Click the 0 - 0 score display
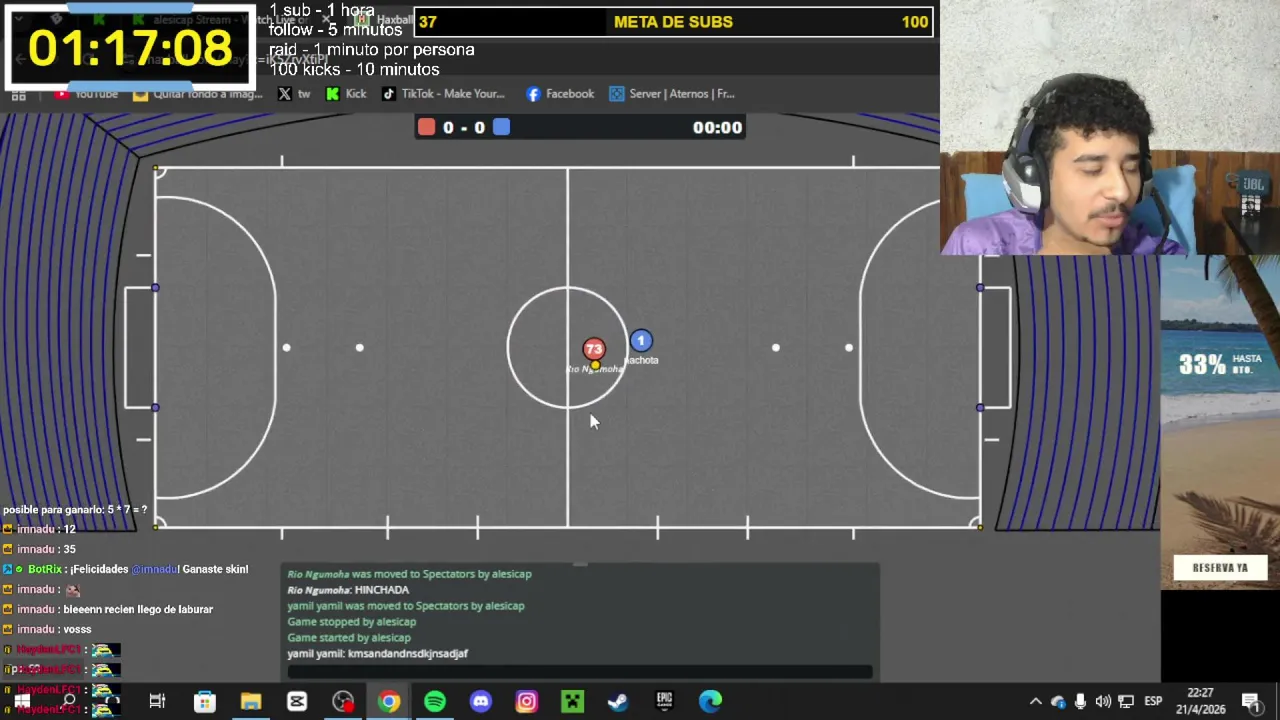 click(464, 127)
